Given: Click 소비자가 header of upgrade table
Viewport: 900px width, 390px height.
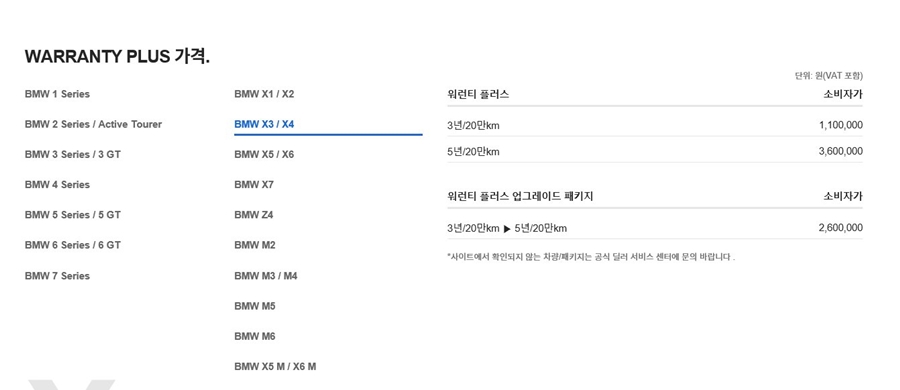Looking at the screenshot, I should click(843, 196).
